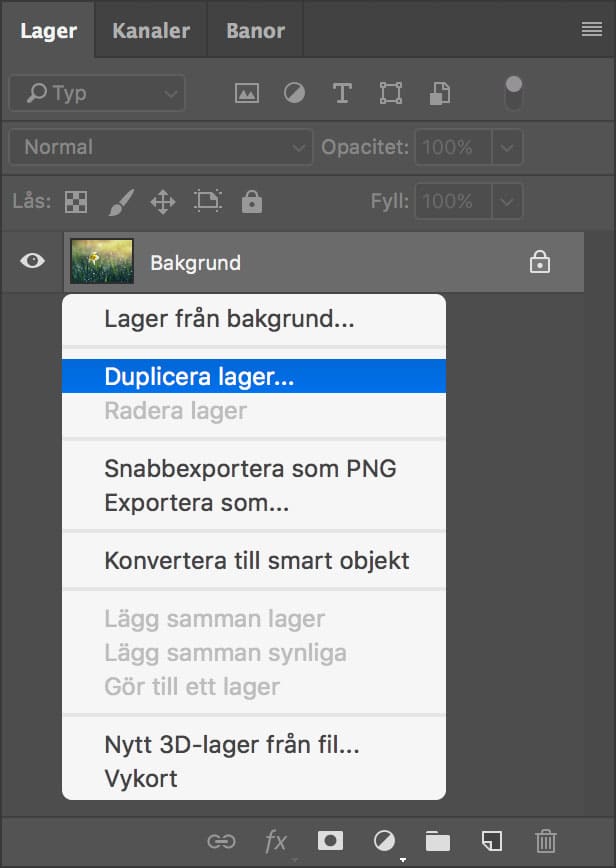The image size is (616, 868).
Task: Create new fill or adjustment layer icon
Action: point(384,841)
